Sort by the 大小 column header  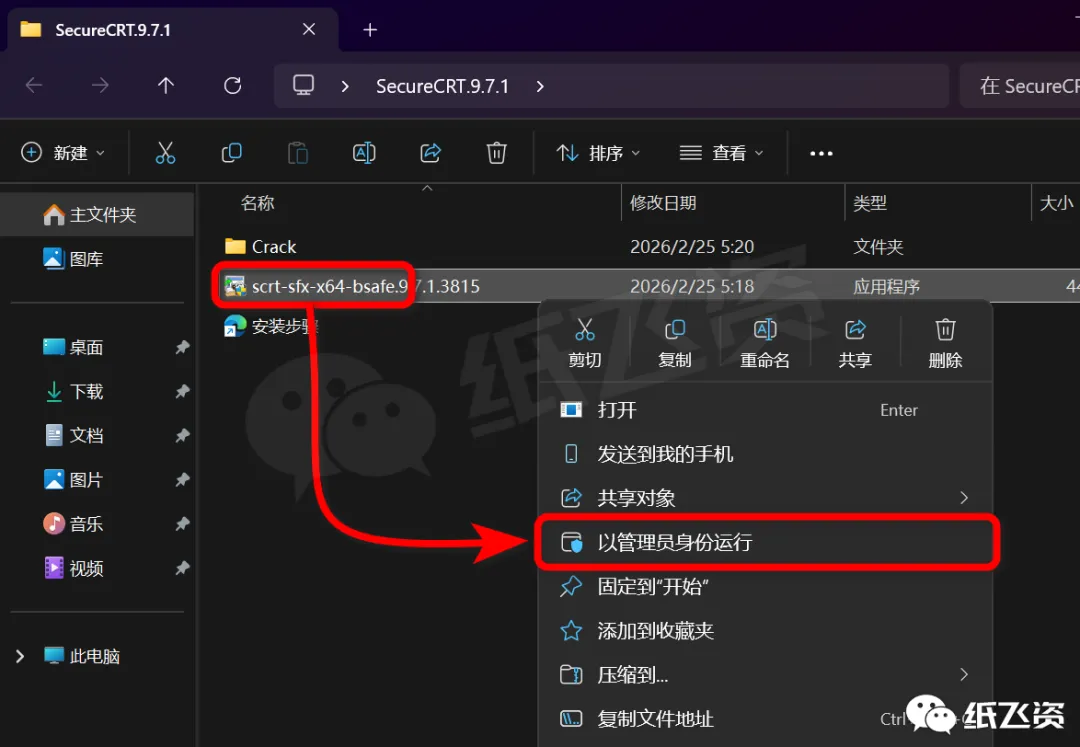1056,203
